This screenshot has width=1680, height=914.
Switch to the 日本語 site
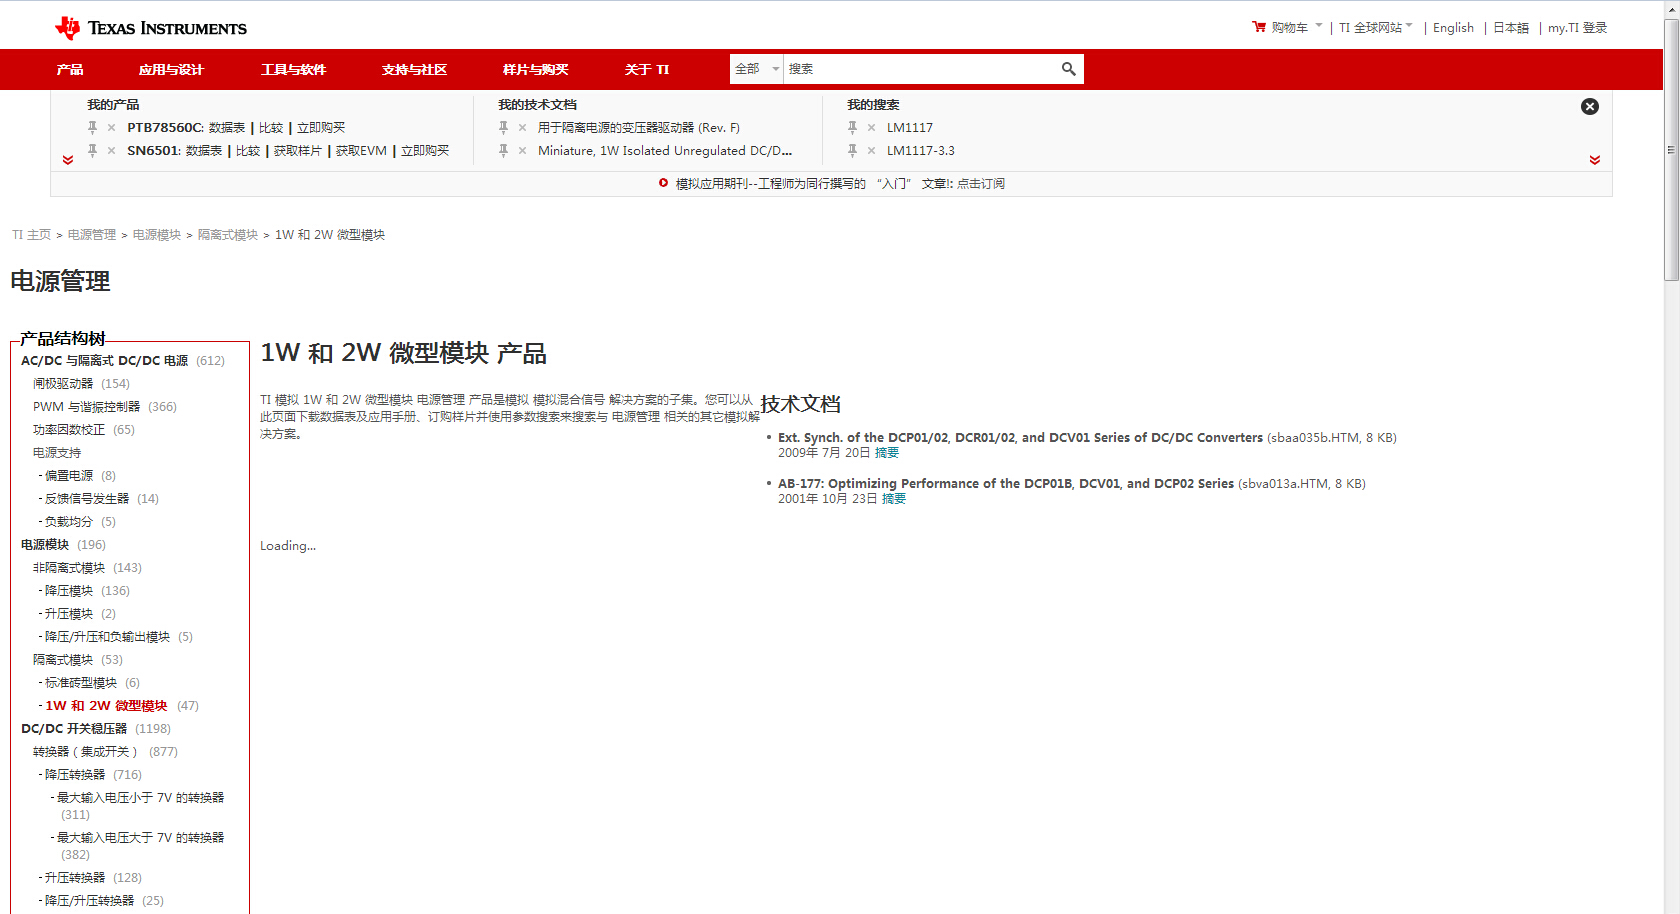click(1511, 28)
